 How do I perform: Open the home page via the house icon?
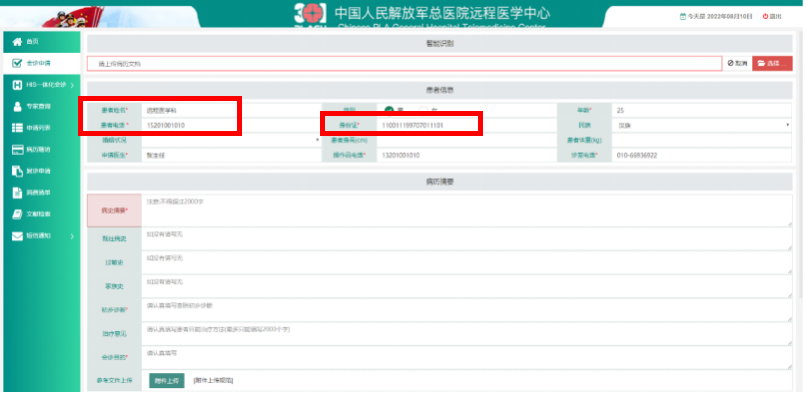click(17, 42)
